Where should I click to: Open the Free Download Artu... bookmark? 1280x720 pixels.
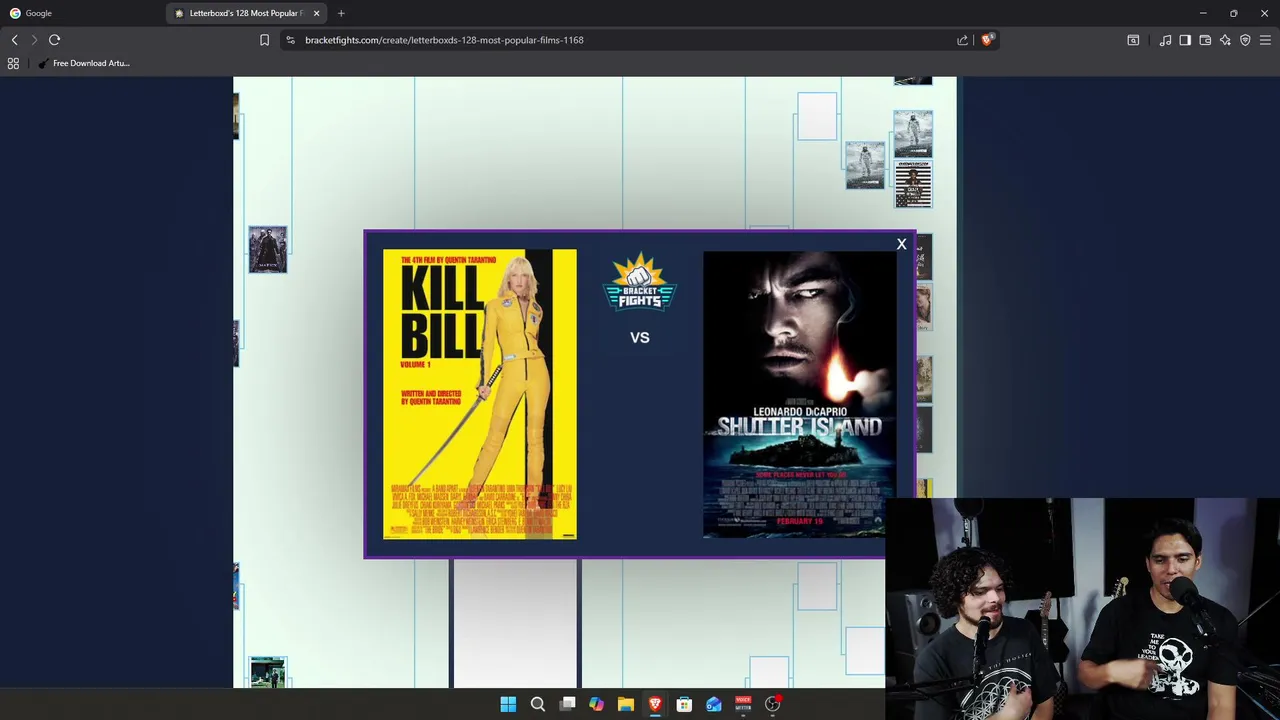(84, 63)
